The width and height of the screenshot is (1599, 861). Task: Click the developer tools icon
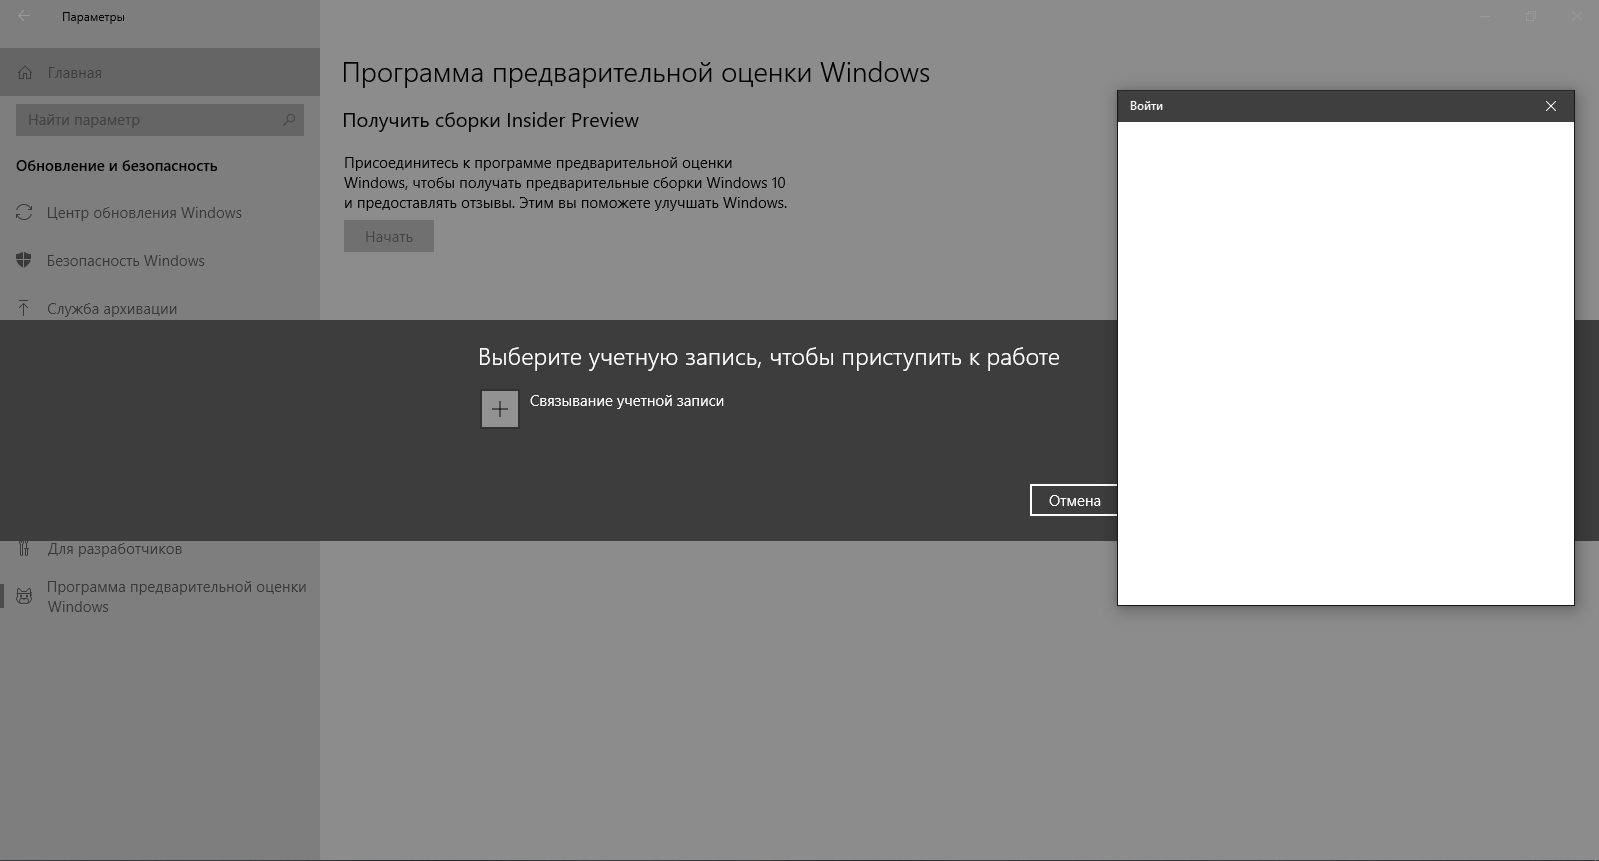tap(24, 549)
